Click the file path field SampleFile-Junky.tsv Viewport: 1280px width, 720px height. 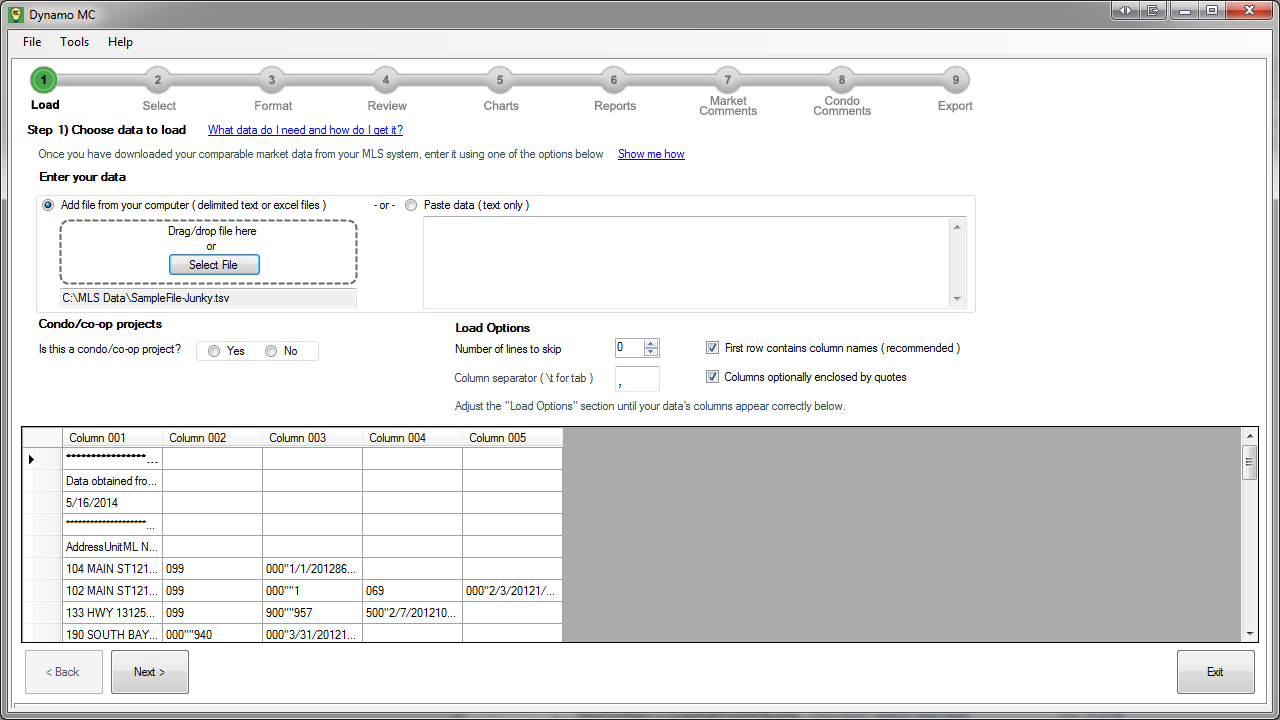click(x=208, y=297)
